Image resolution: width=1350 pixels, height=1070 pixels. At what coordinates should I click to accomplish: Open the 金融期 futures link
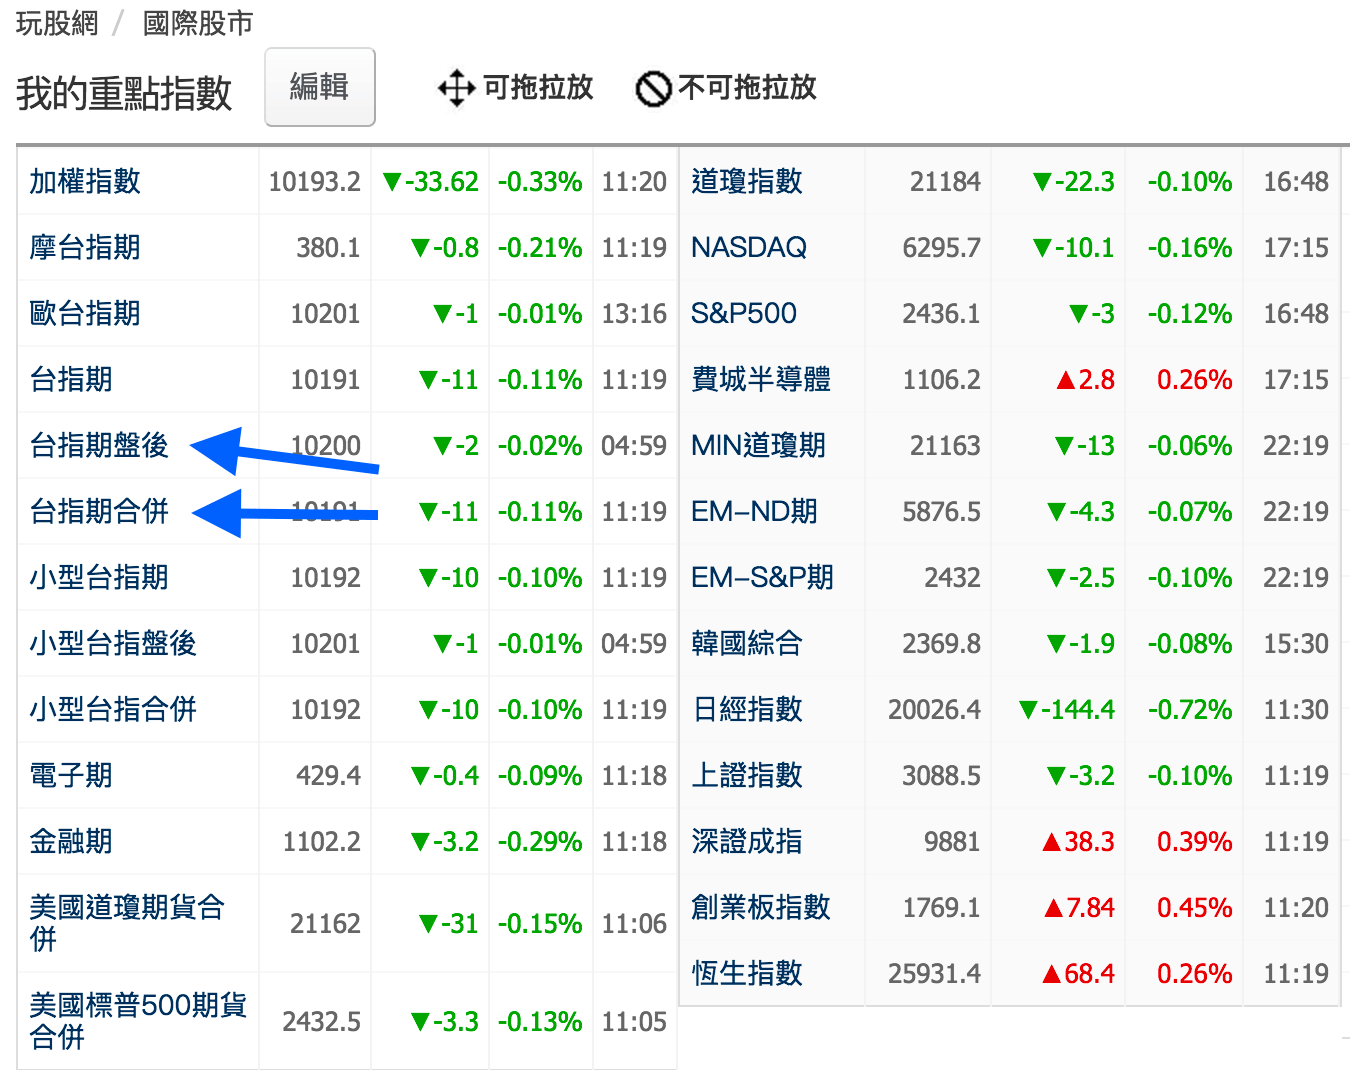71,842
